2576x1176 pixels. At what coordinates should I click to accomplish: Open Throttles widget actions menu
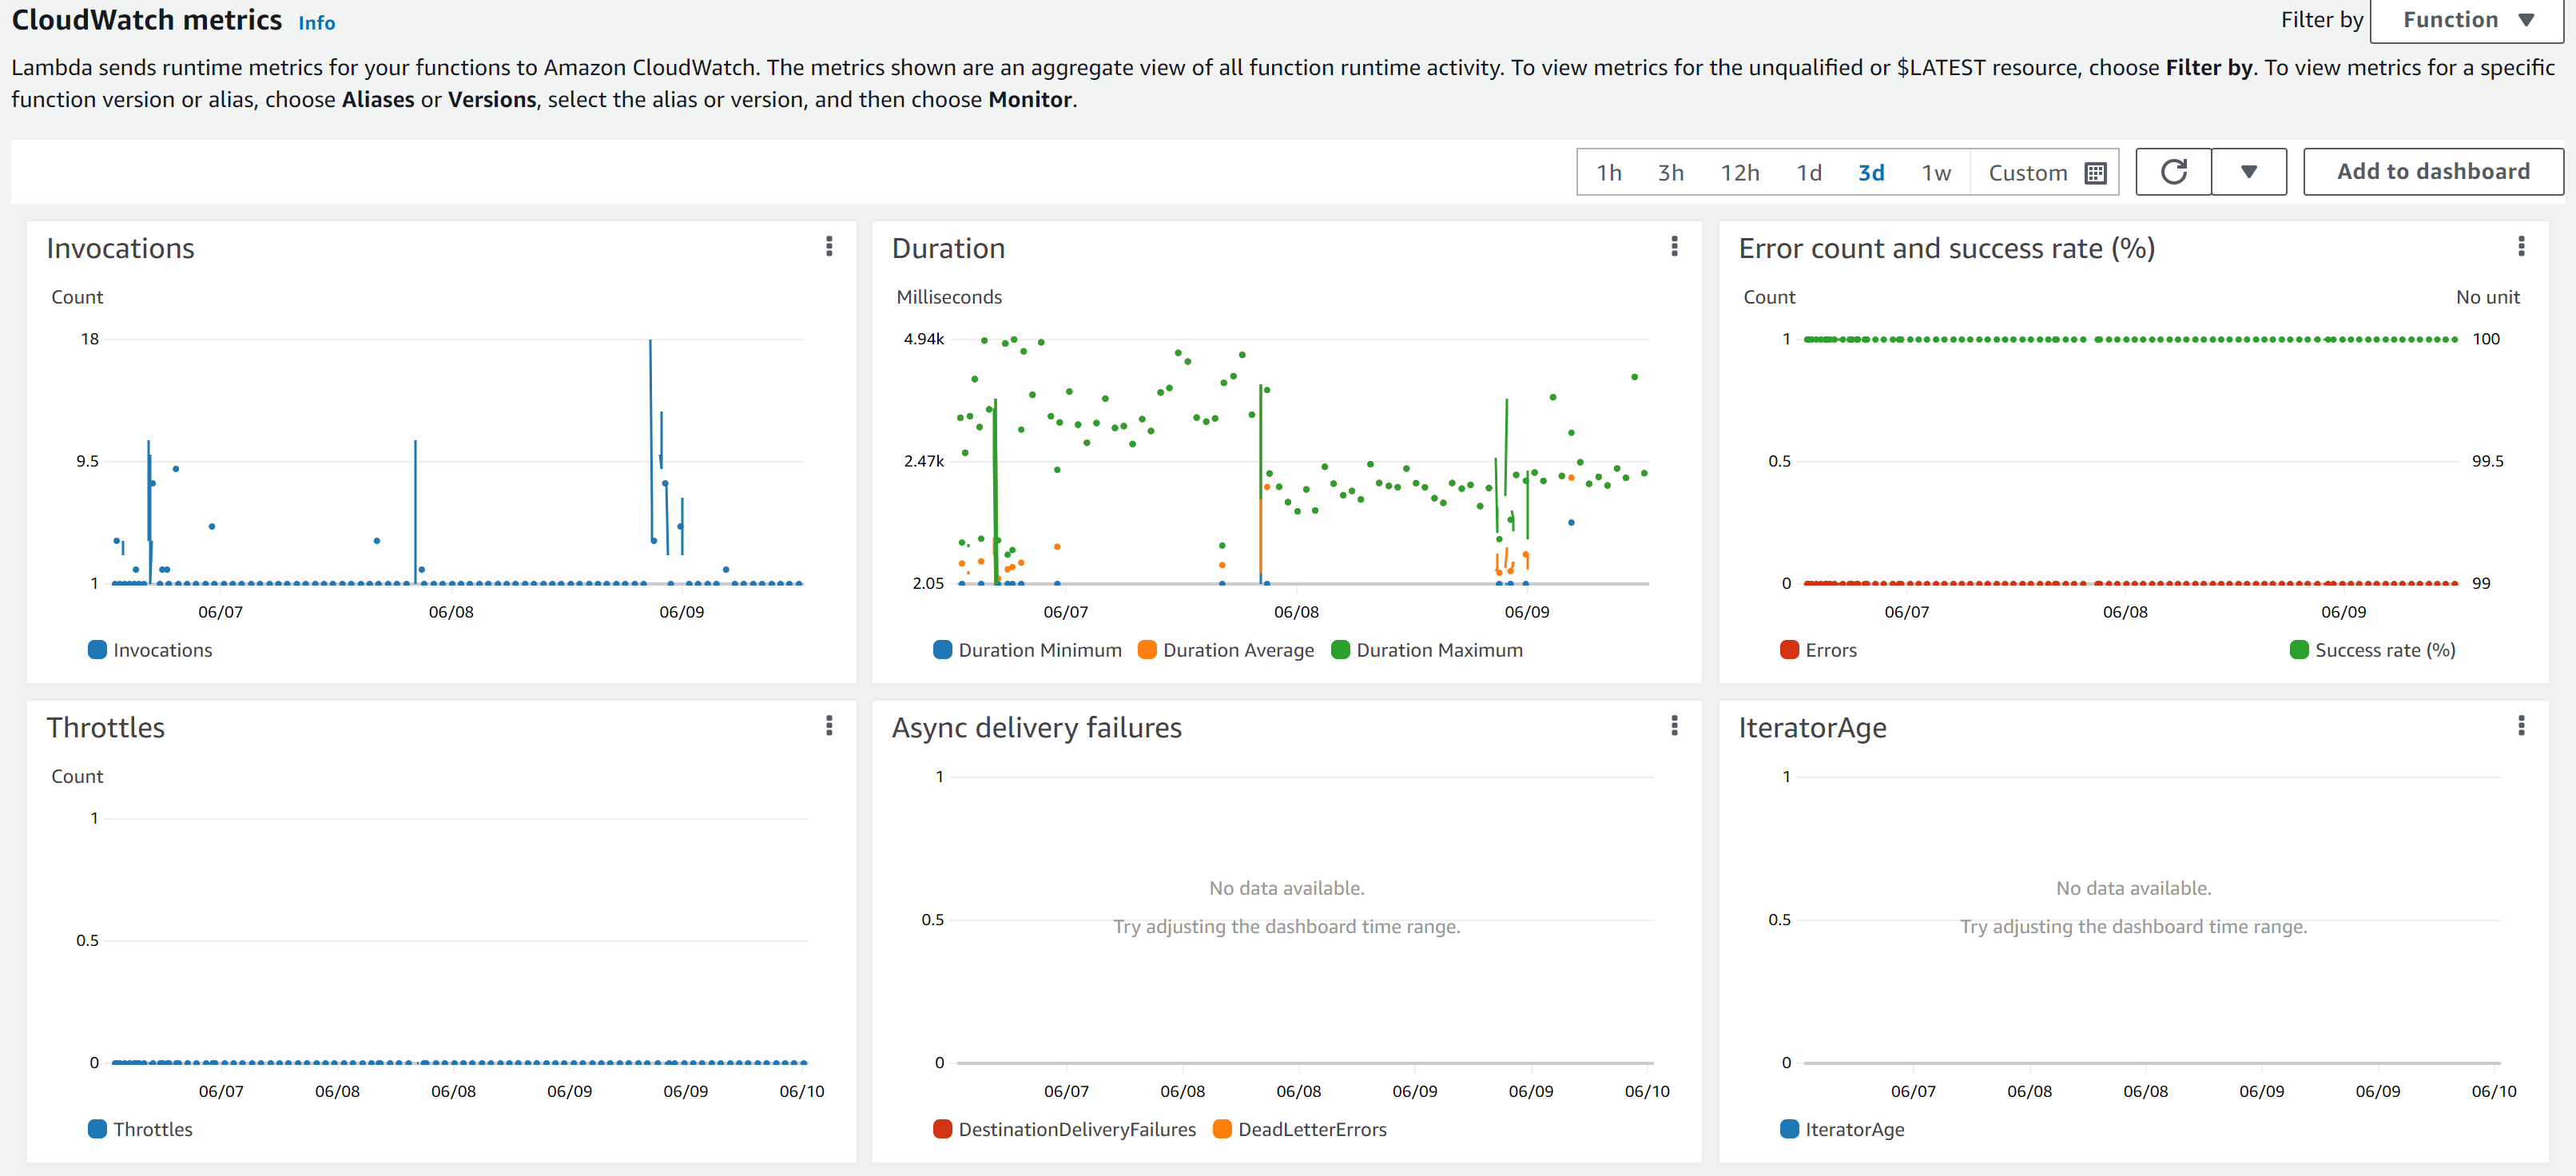click(829, 726)
